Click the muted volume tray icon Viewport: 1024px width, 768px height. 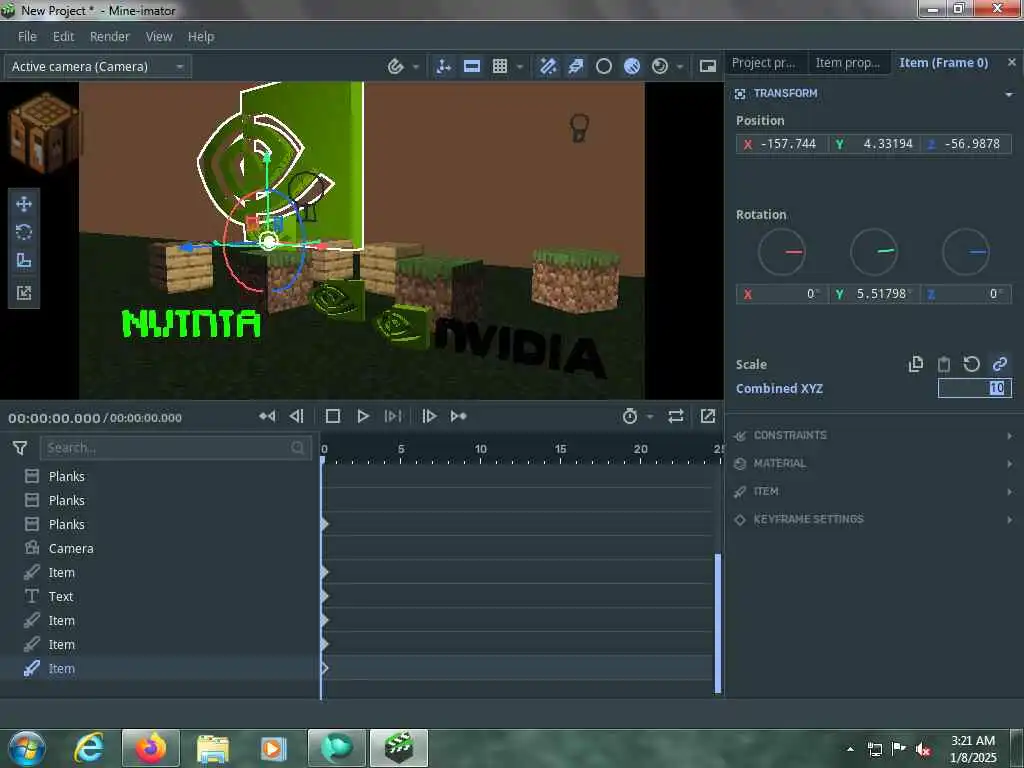click(x=923, y=750)
